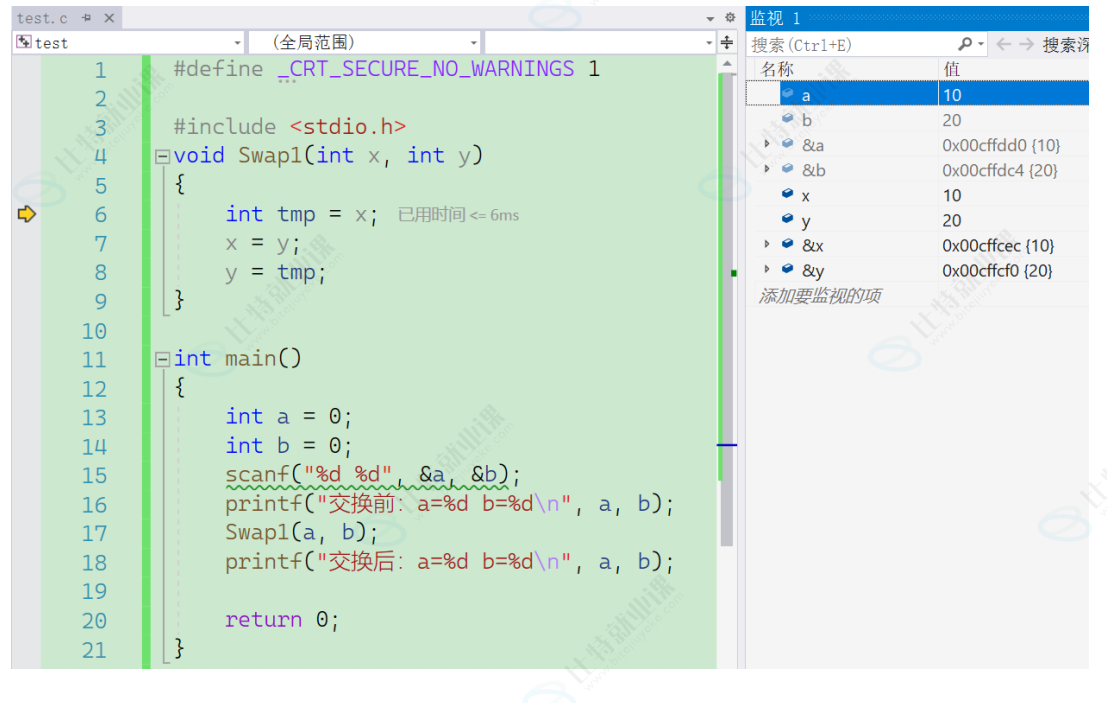
Task: Click the variable icon beside &a
Action: [788, 143]
